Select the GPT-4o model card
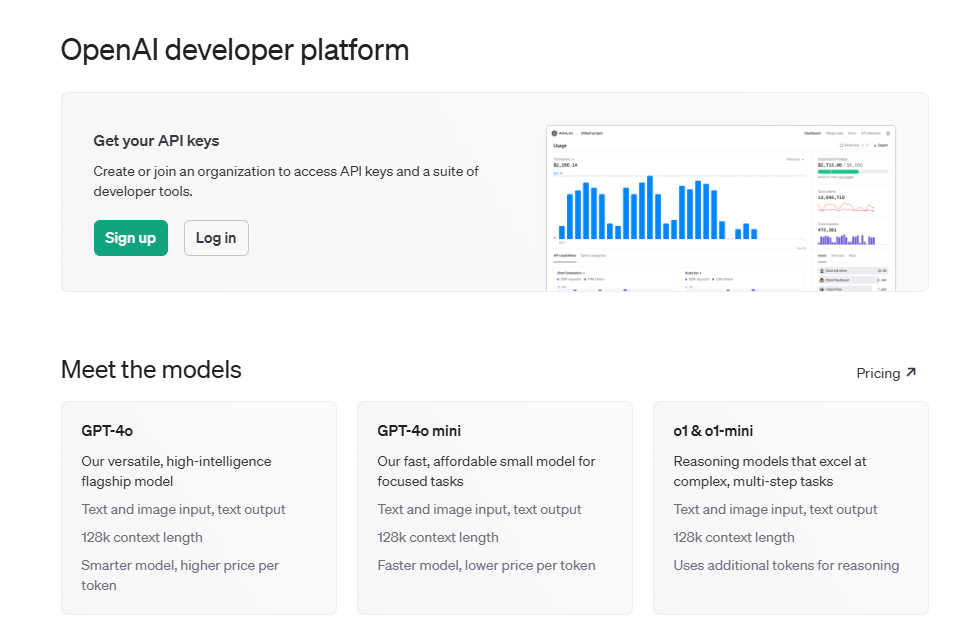The height and width of the screenshot is (630, 969). (198, 507)
